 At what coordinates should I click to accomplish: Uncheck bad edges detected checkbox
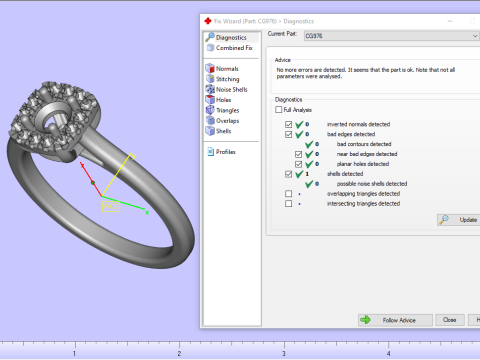(x=288, y=134)
